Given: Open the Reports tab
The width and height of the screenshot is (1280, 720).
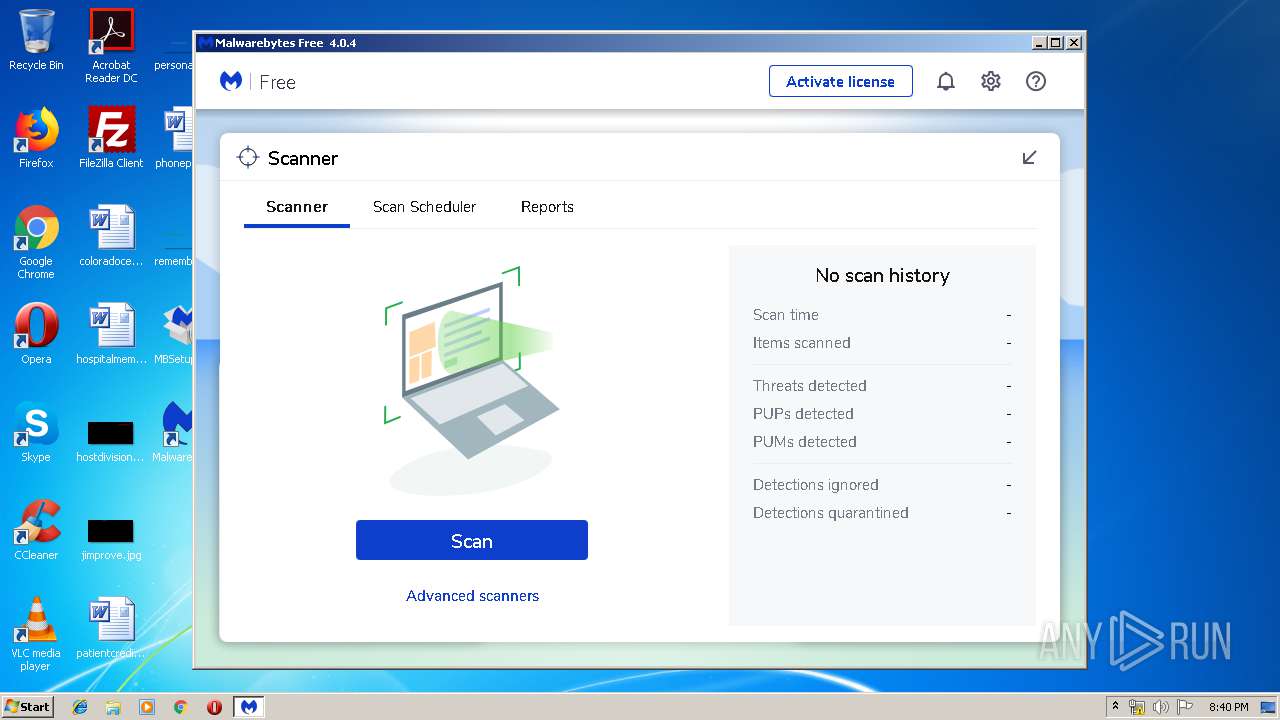Looking at the screenshot, I should point(547,207).
